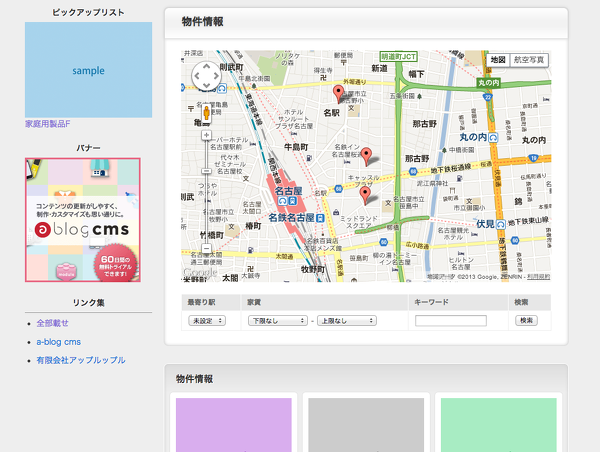Click the gray property thumbnail
Screen dimensions: 600x452
tap(366, 425)
